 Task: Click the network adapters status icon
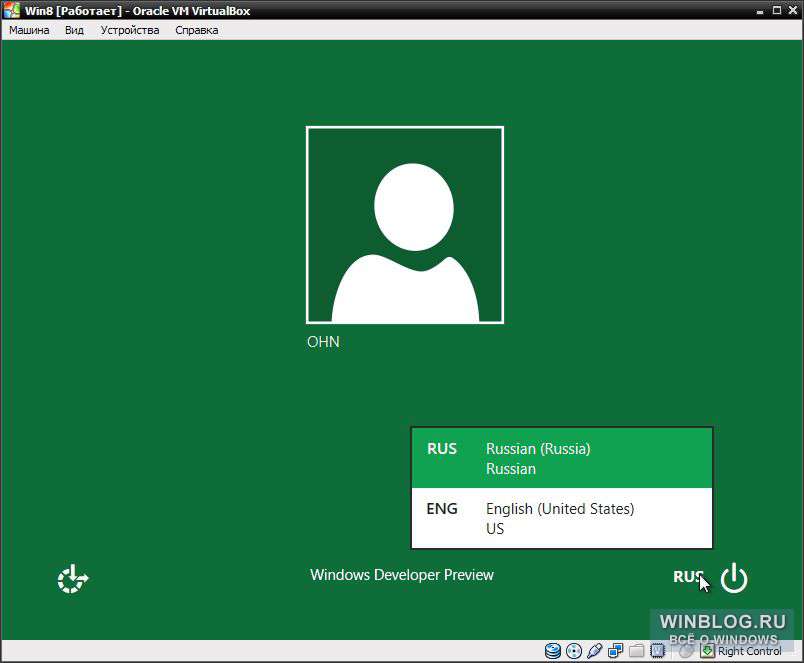pos(615,651)
